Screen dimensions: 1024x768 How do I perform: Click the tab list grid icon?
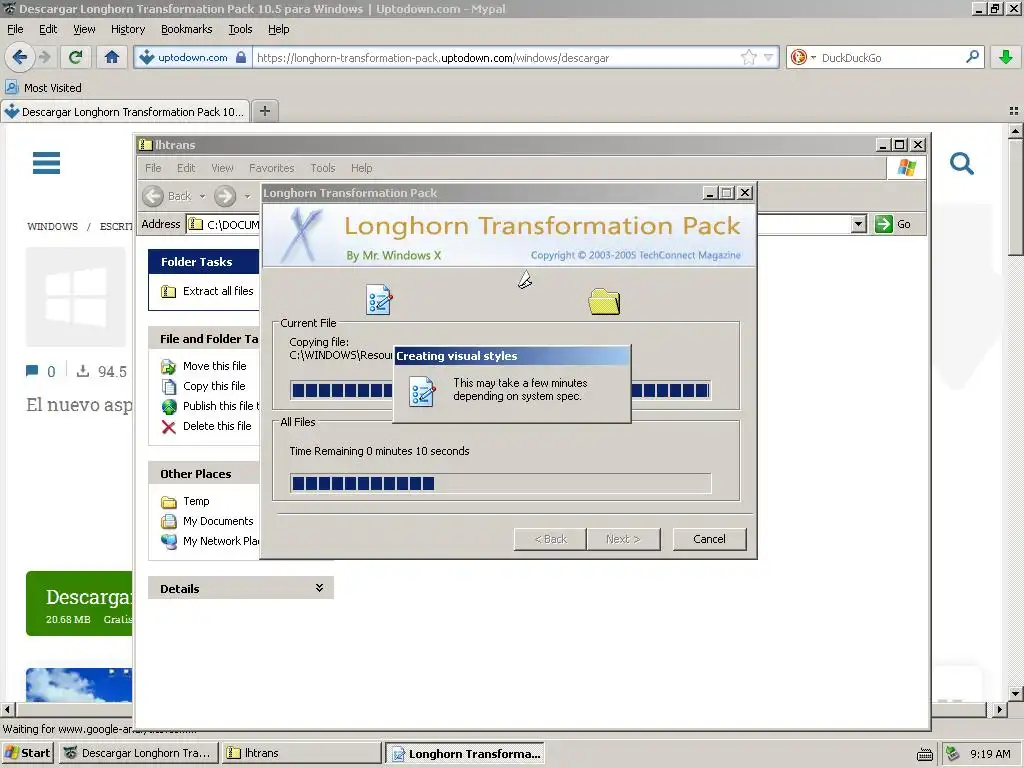(x=1014, y=111)
